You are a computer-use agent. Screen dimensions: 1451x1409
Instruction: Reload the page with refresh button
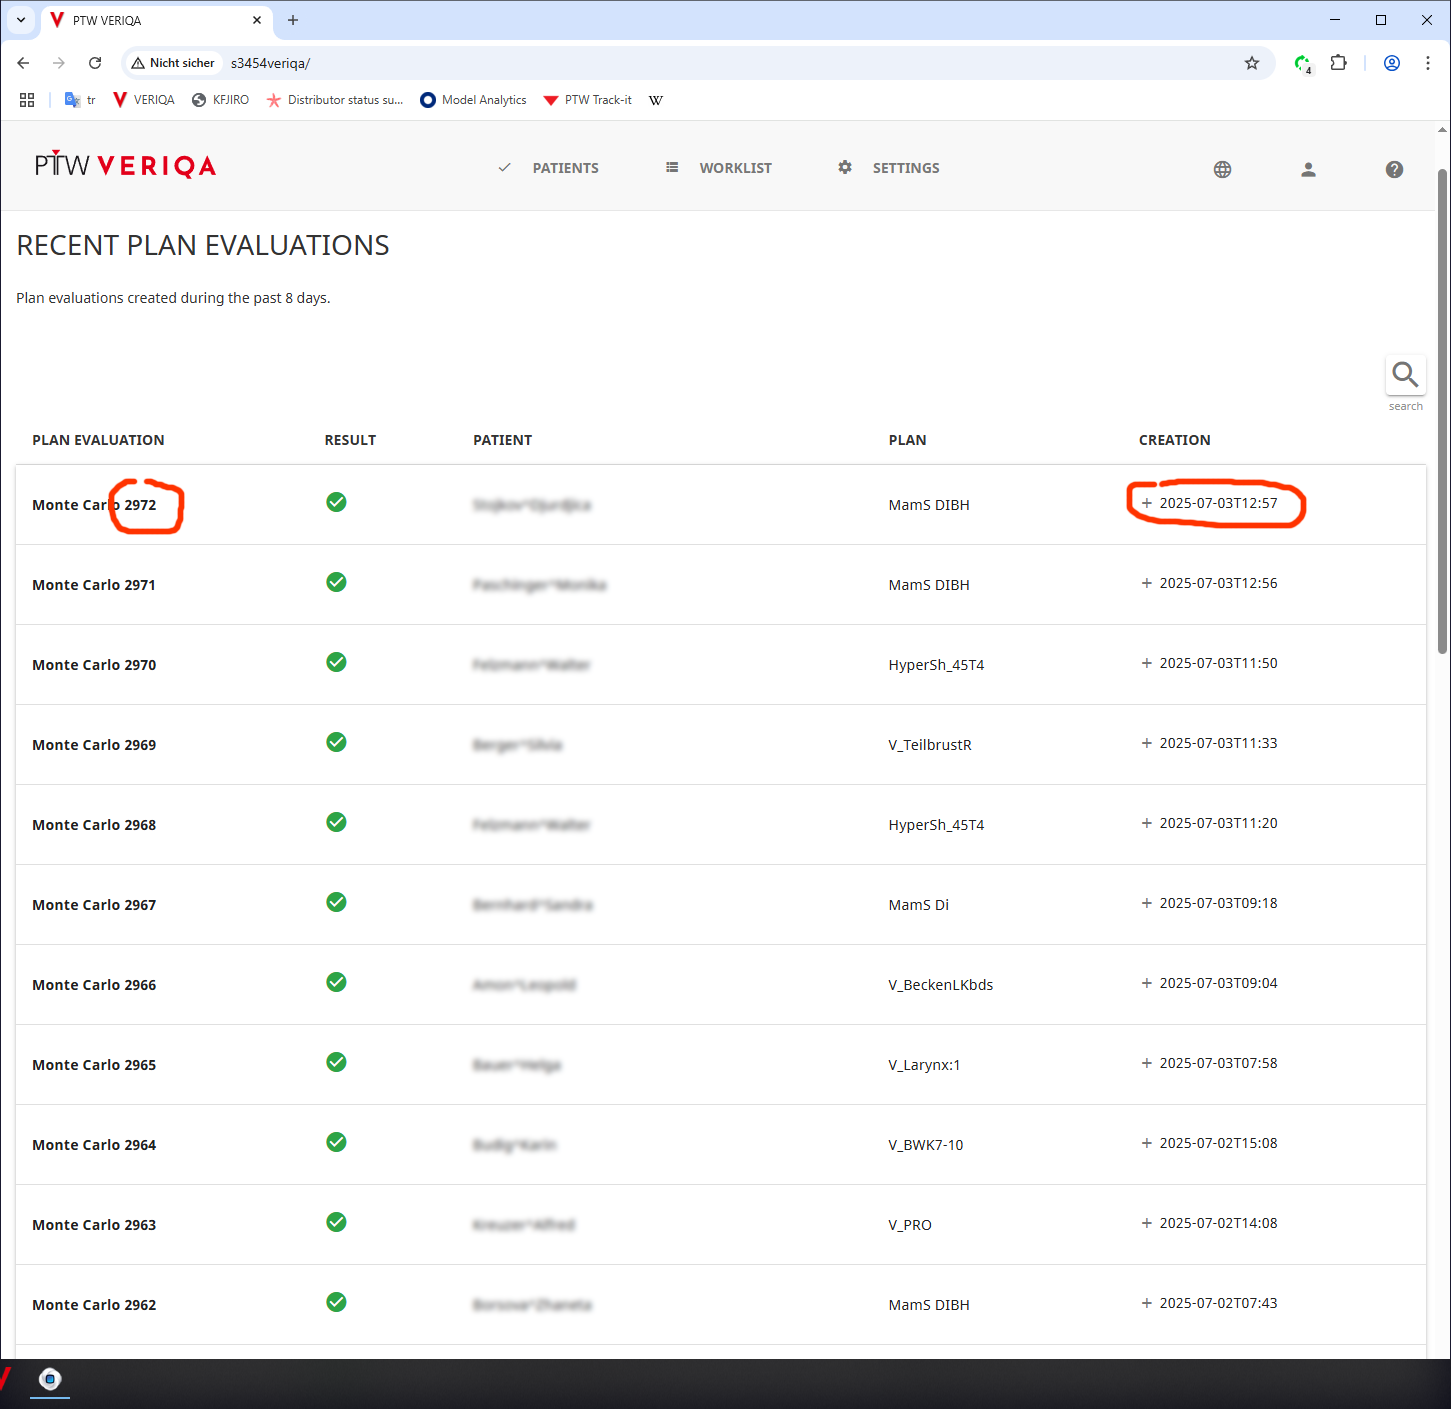[95, 63]
